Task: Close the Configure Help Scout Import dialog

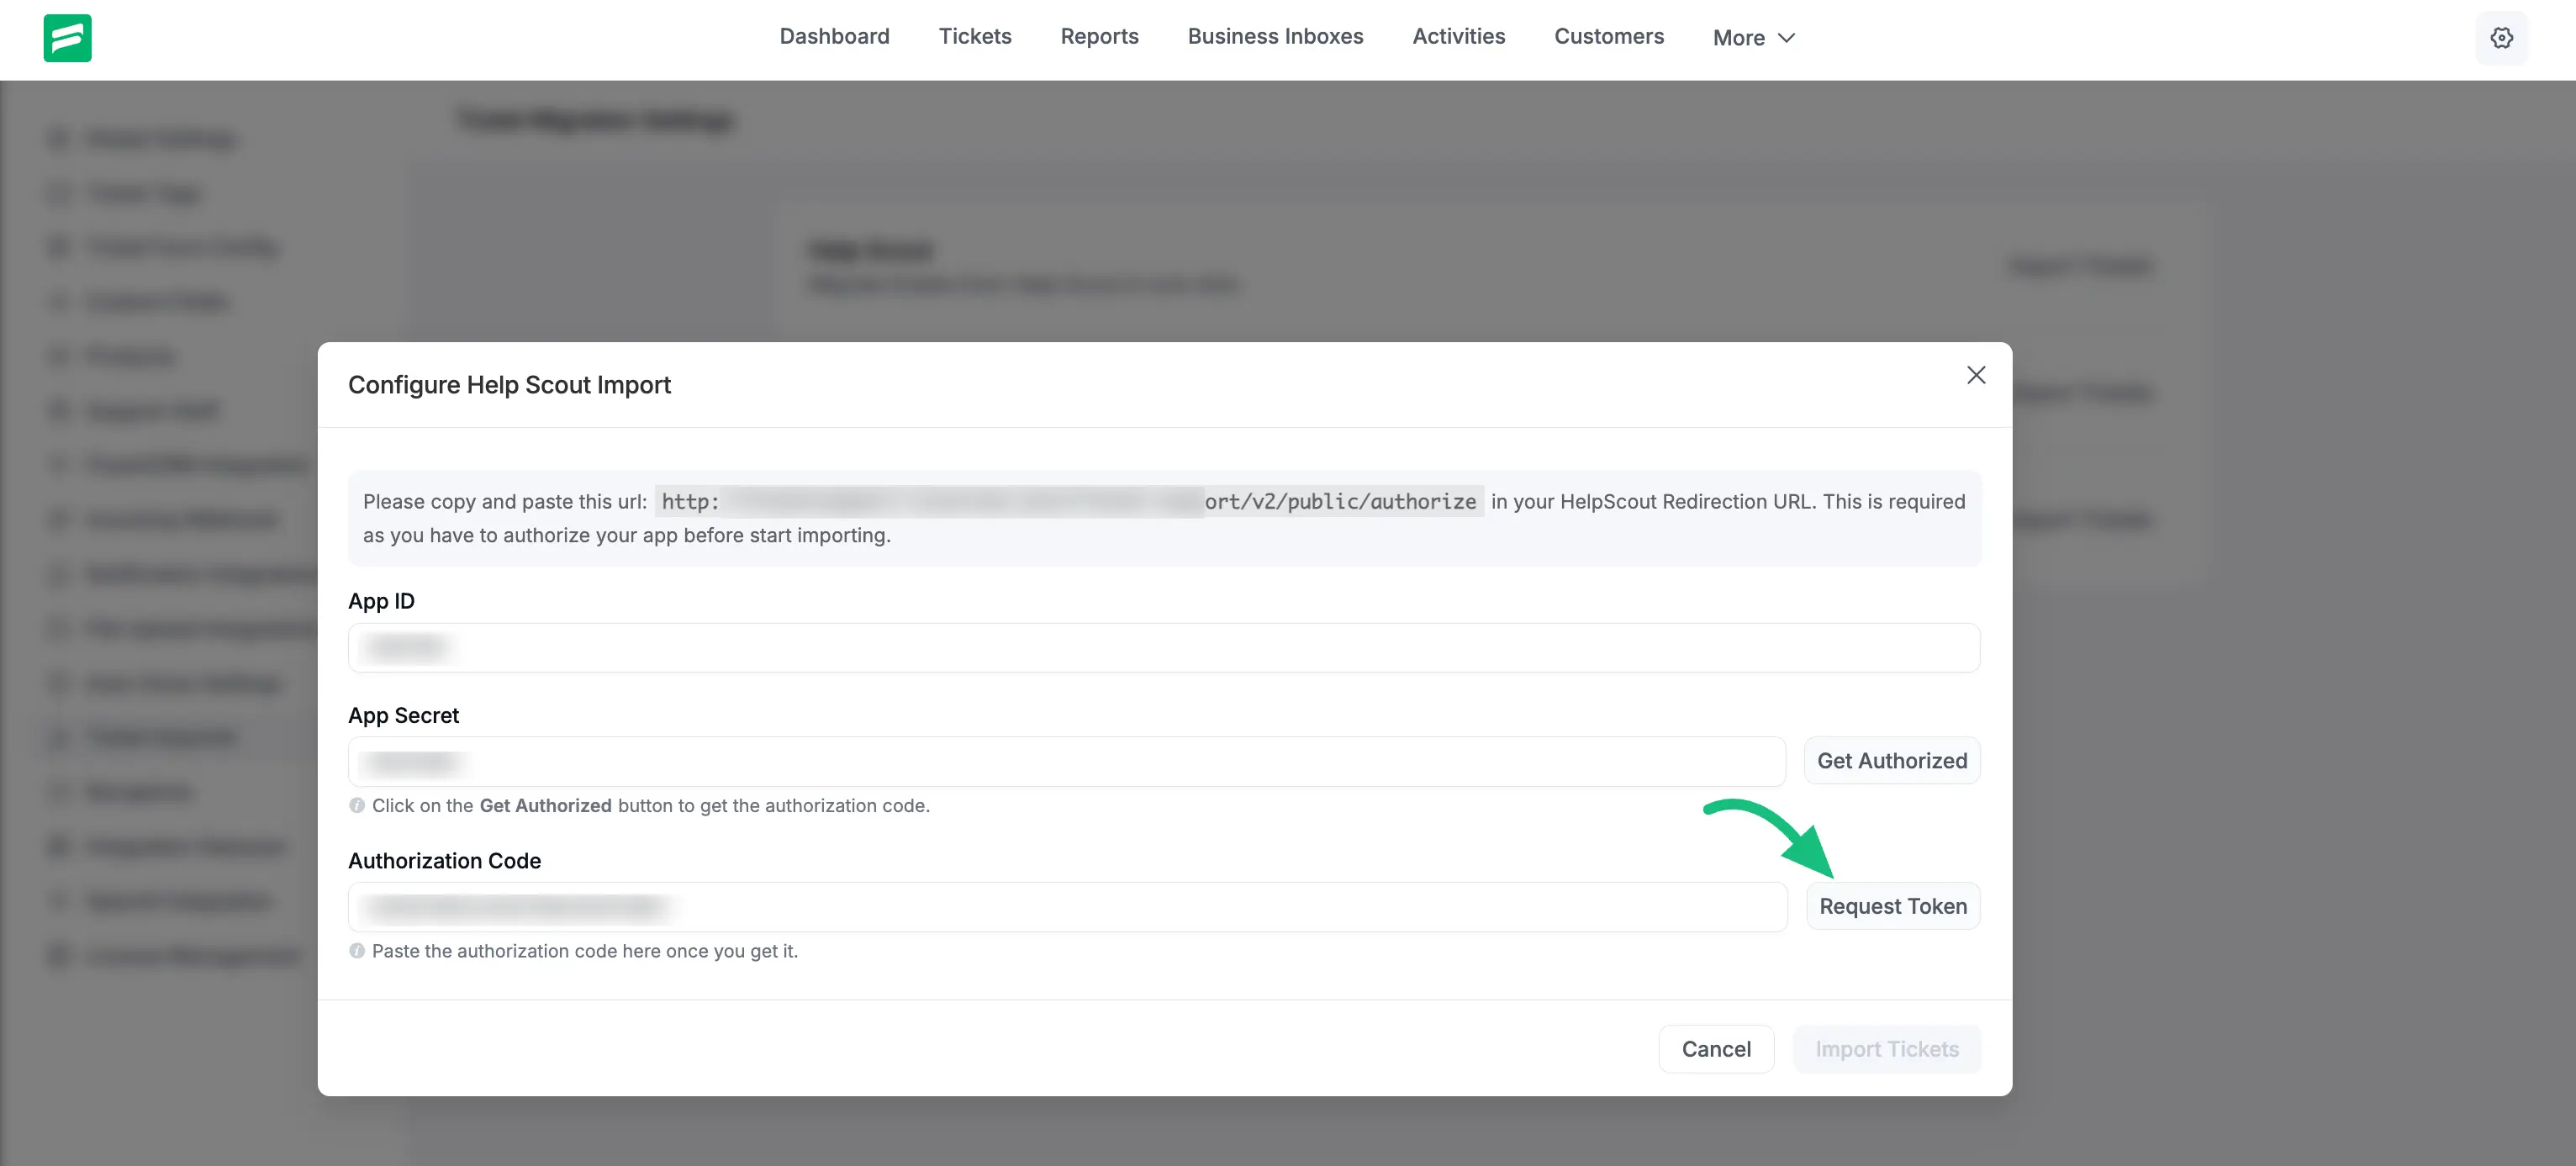Action: pos(1976,375)
